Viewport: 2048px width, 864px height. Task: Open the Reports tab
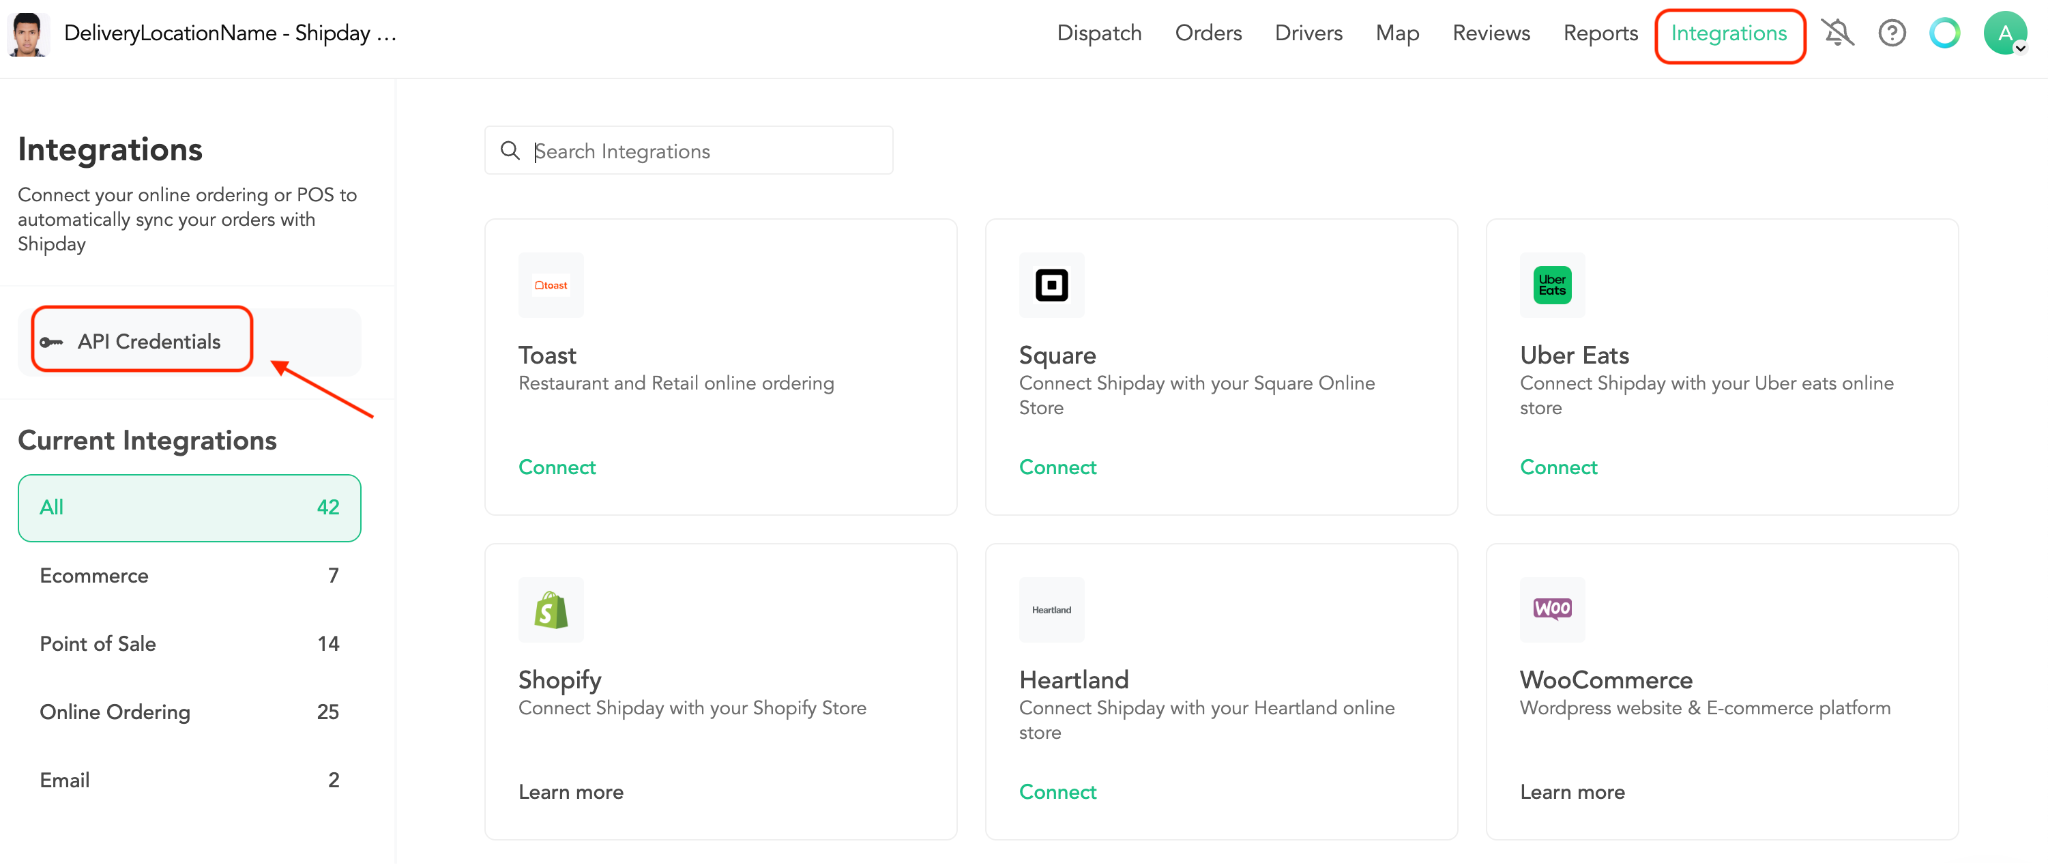click(x=1600, y=33)
